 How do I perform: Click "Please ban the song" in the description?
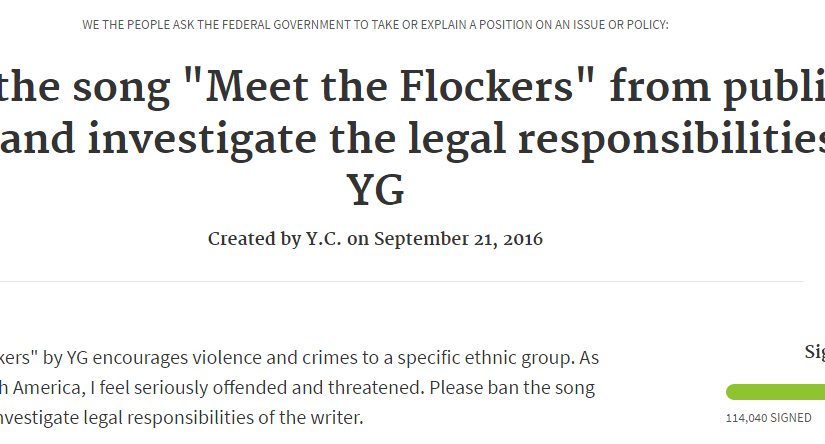click(x=528, y=387)
